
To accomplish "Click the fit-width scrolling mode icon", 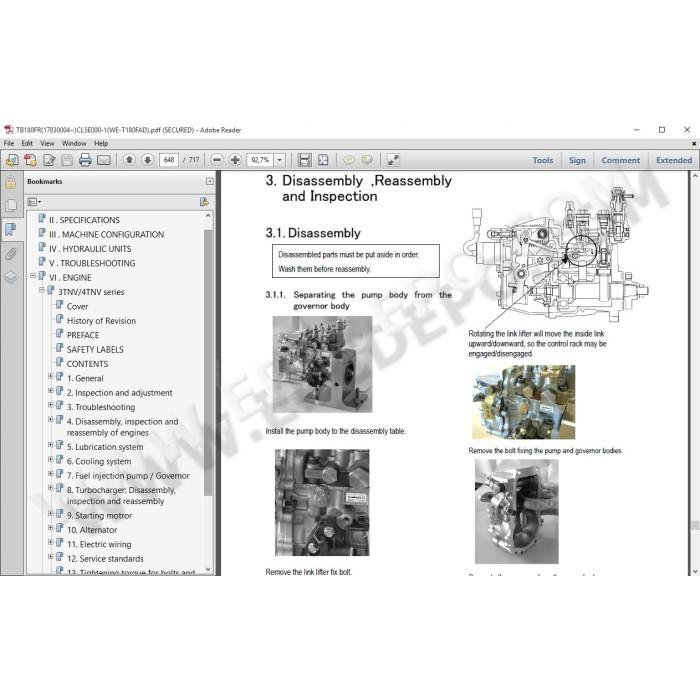I will [x=304, y=159].
